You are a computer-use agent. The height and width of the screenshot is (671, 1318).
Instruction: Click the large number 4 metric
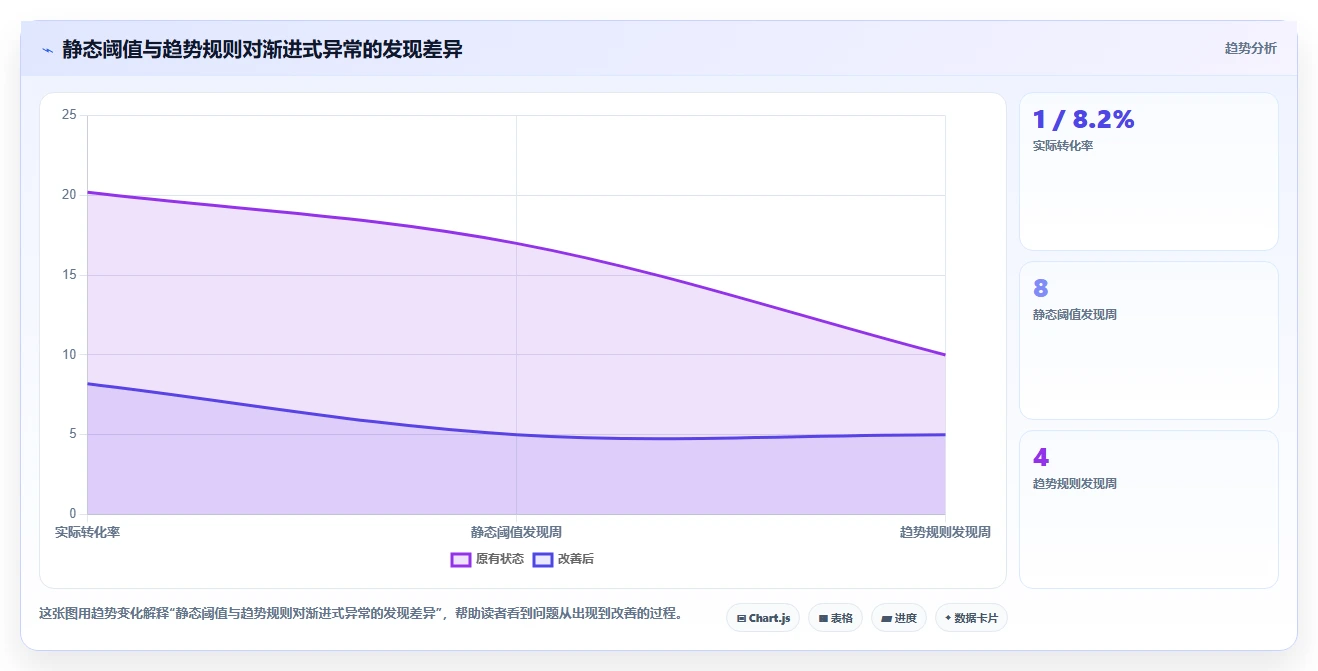1040,457
